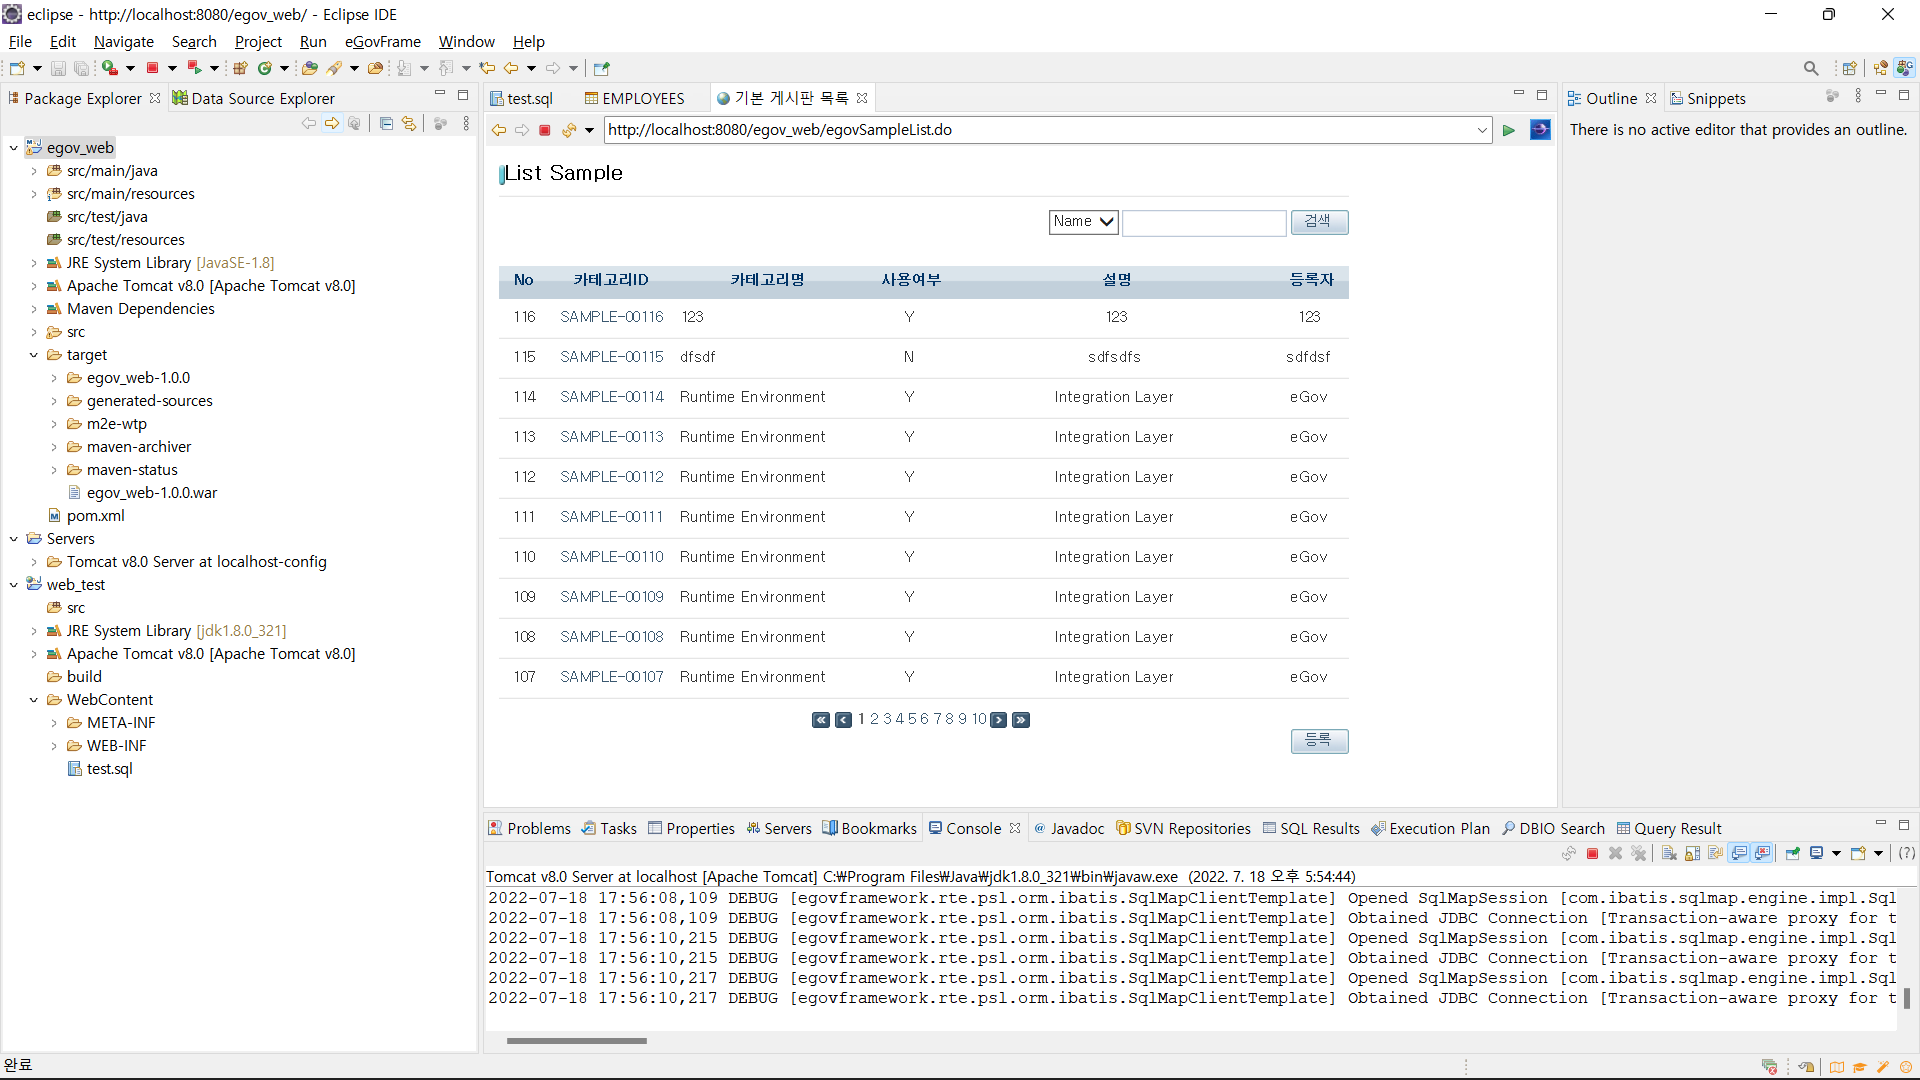Click the New wizard icon in the toolbar
Screen dimensions: 1920x1080
pos(17,68)
